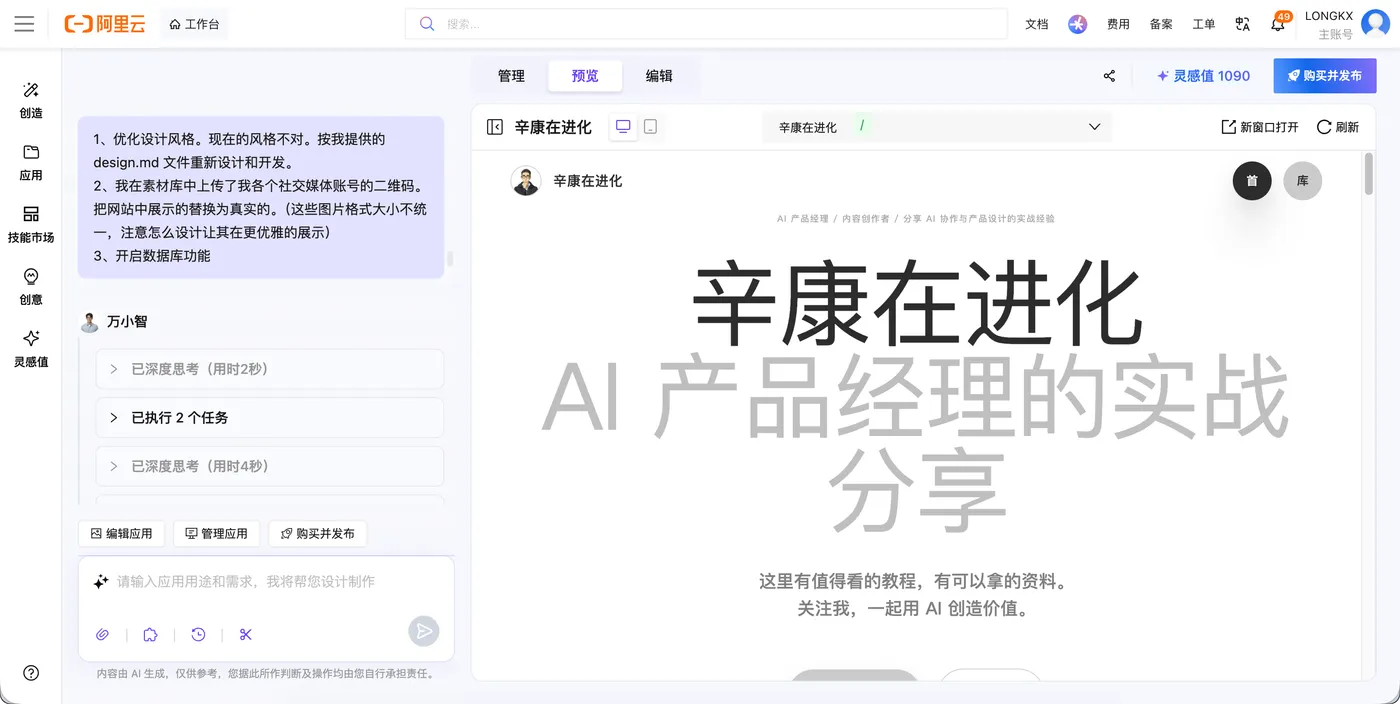Click 新窗口打开 link
Viewport: 1400px width, 704px height.
click(x=1260, y=127)
